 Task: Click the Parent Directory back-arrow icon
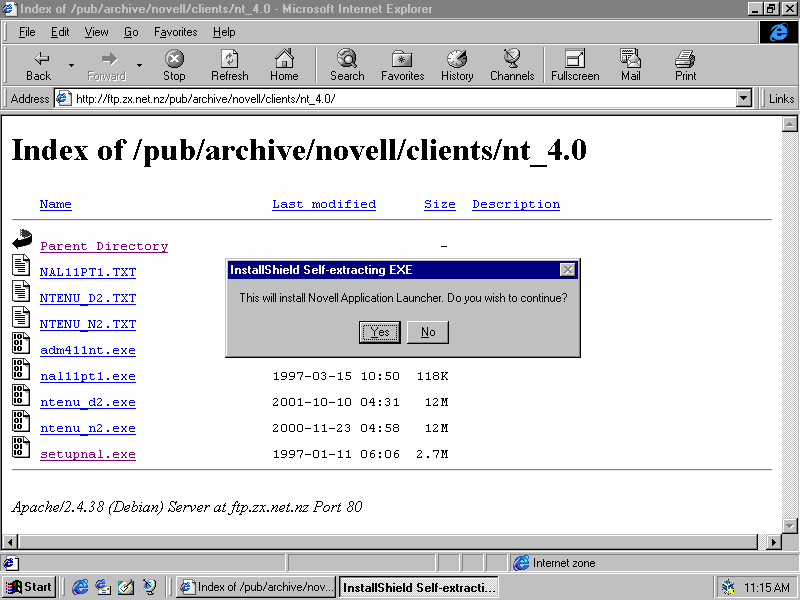point(22,239)
